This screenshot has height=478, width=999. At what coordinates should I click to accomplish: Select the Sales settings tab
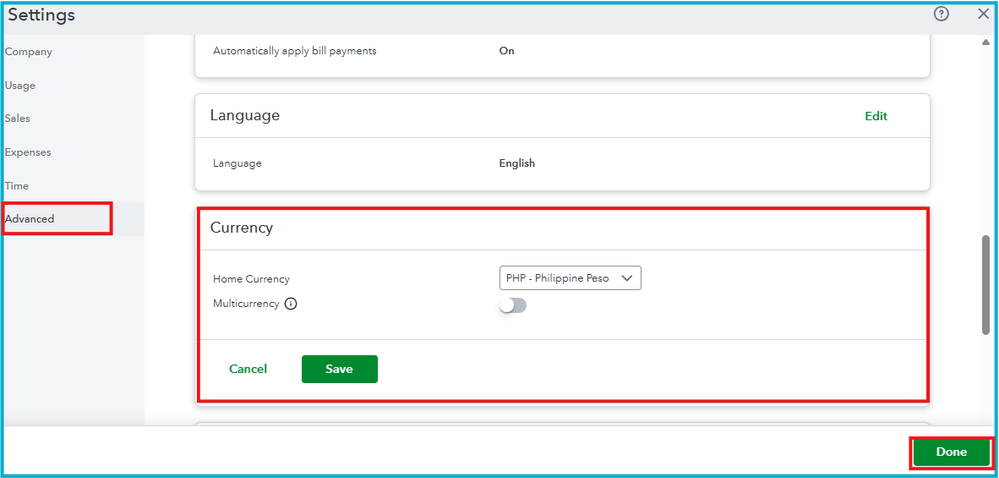pyautogui.click(x=18, y=118)
